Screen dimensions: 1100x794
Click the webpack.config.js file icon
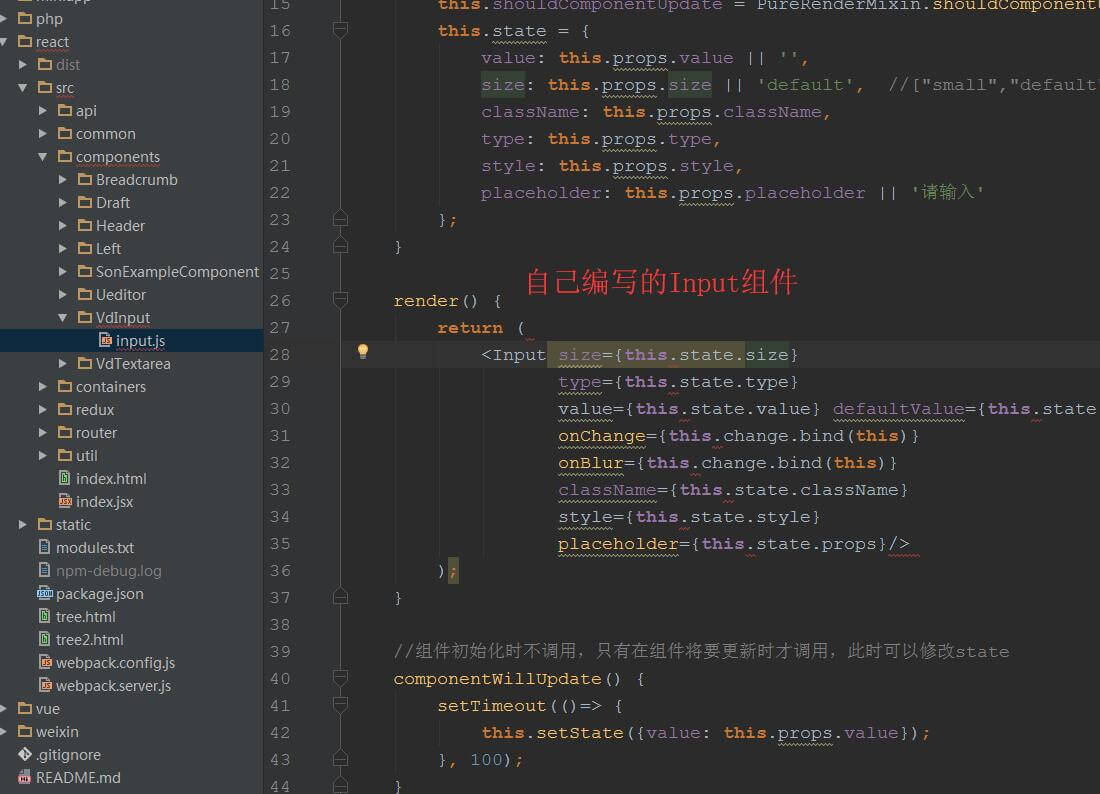[x=45, y=663]
